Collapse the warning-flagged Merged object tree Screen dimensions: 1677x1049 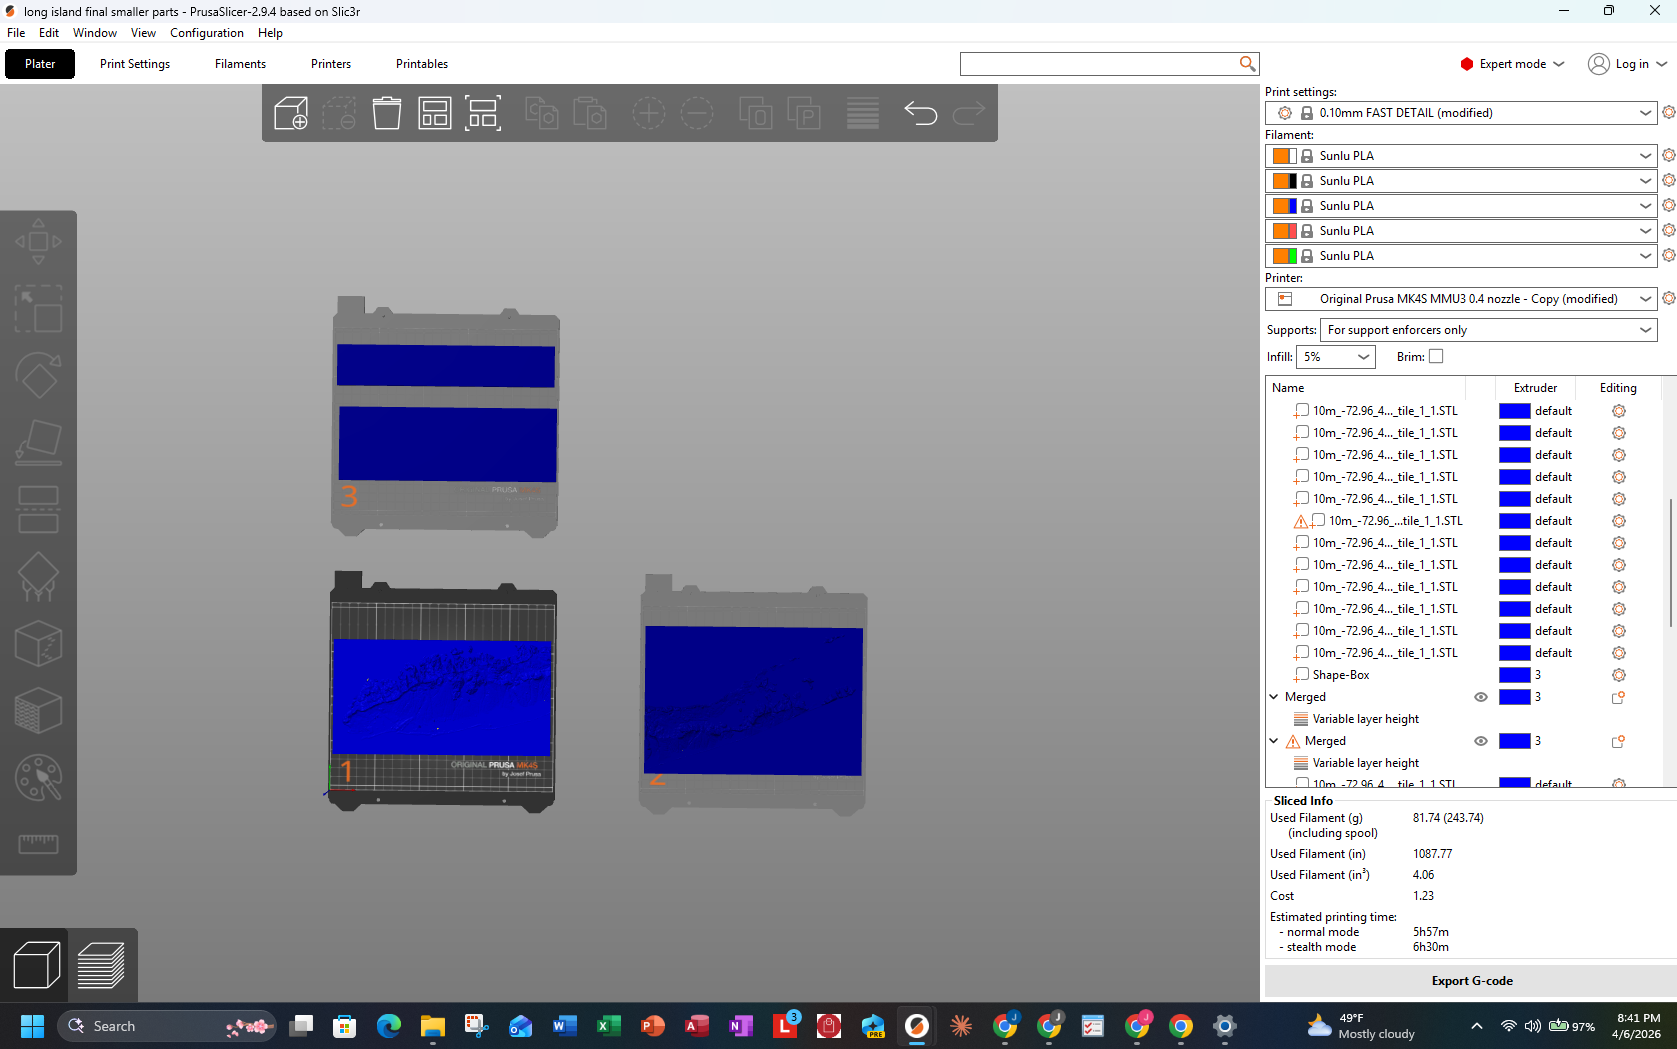[x=1274, y=741]
